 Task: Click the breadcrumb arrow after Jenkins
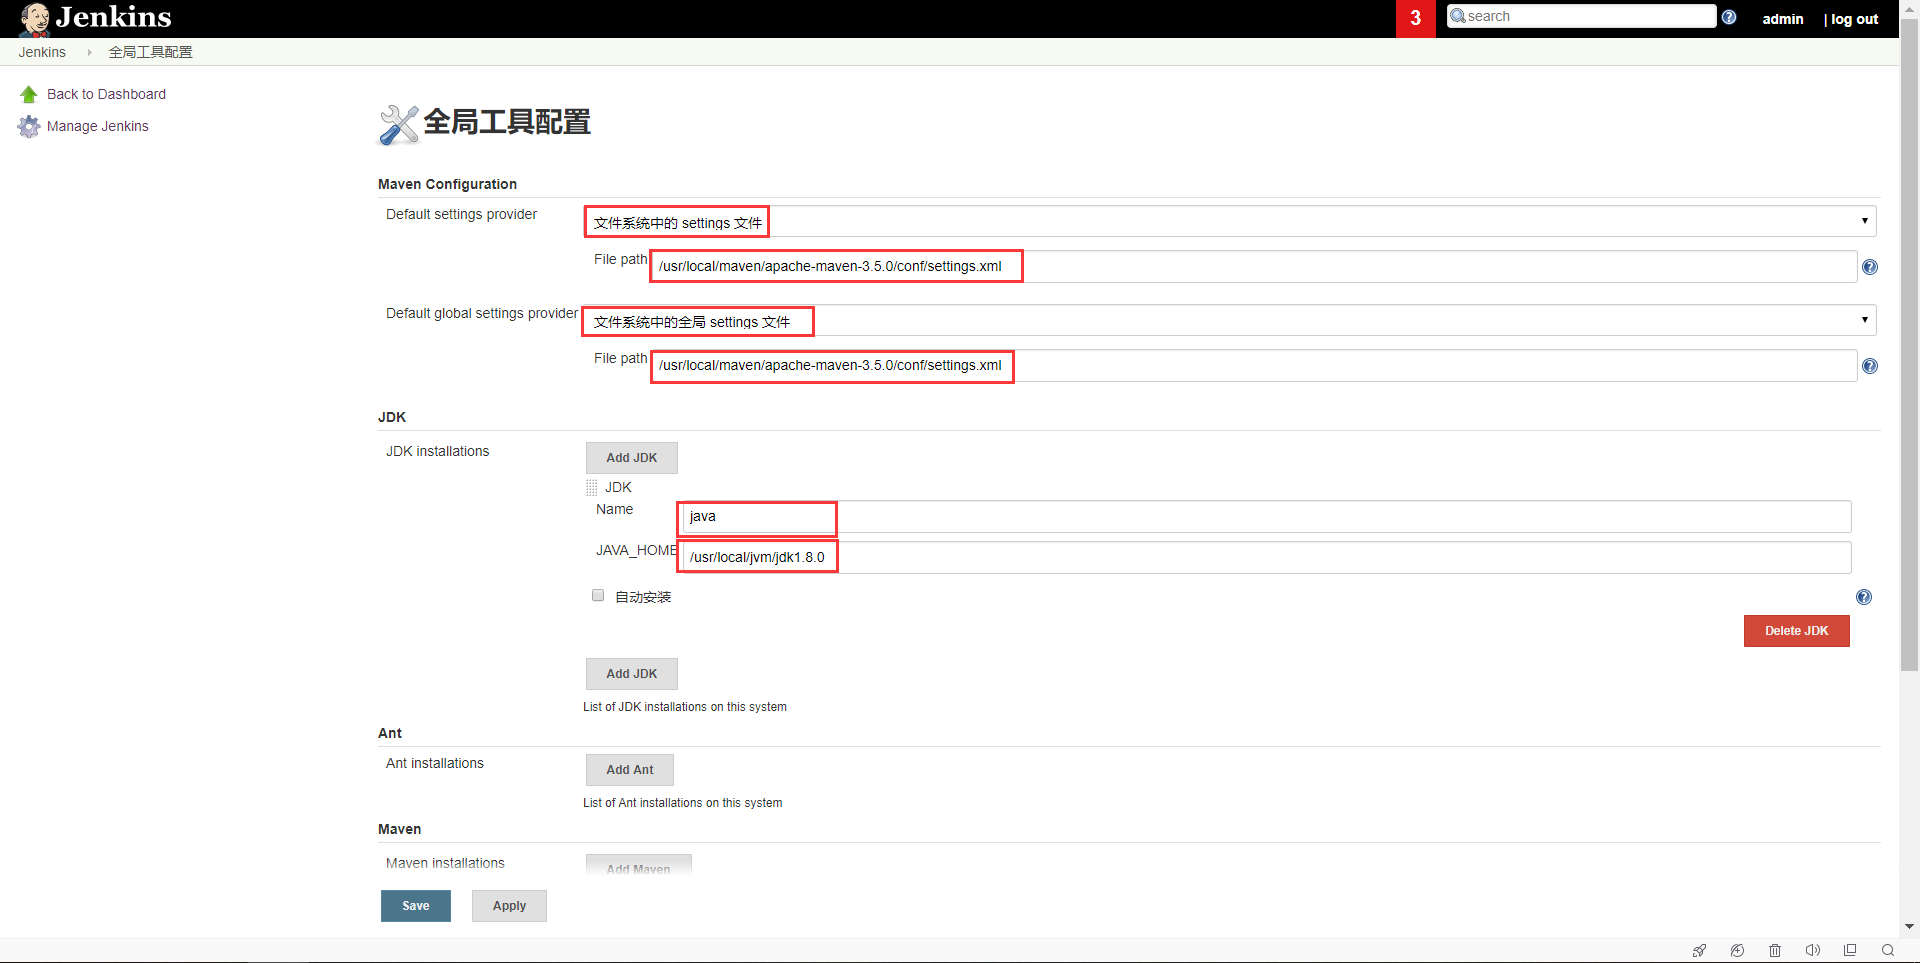coord(89,52)
